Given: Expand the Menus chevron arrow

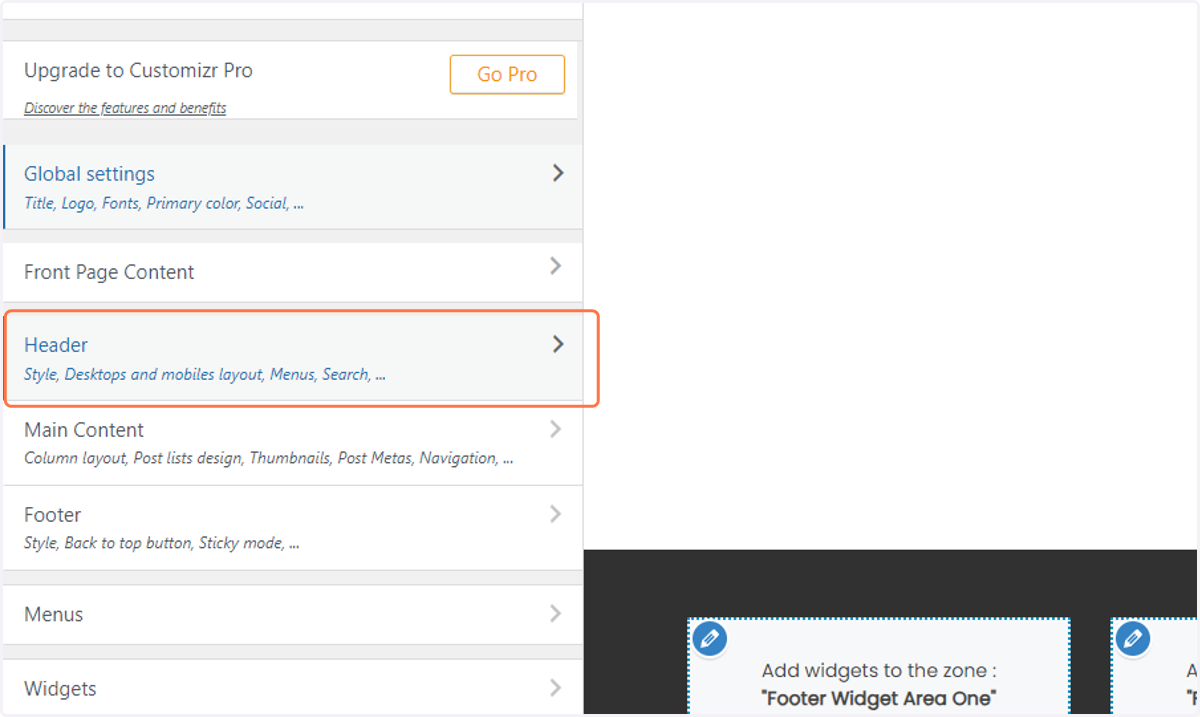Looking at the screenshot, I should (556, 613).
